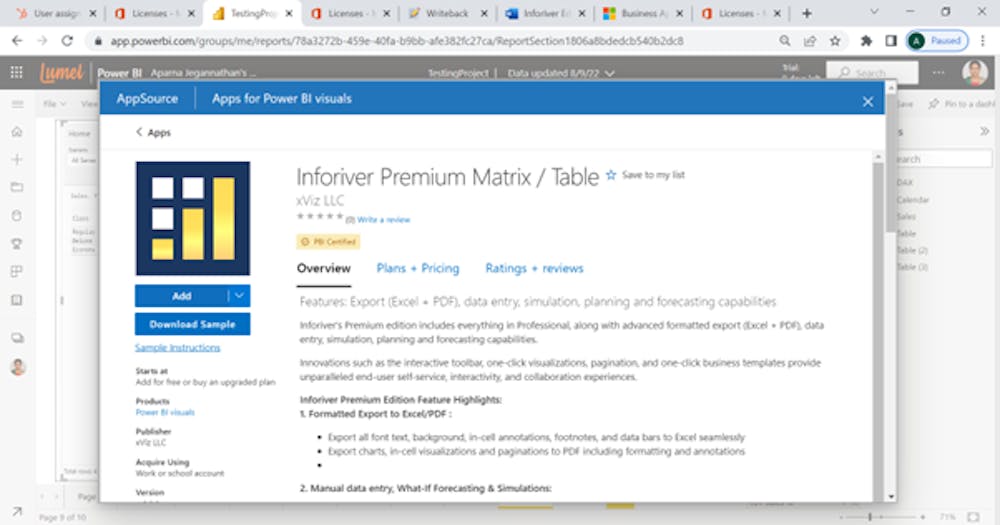Switch to Plans + Pricing tab
Screen dimensions: 1000x525
(418, 269)
